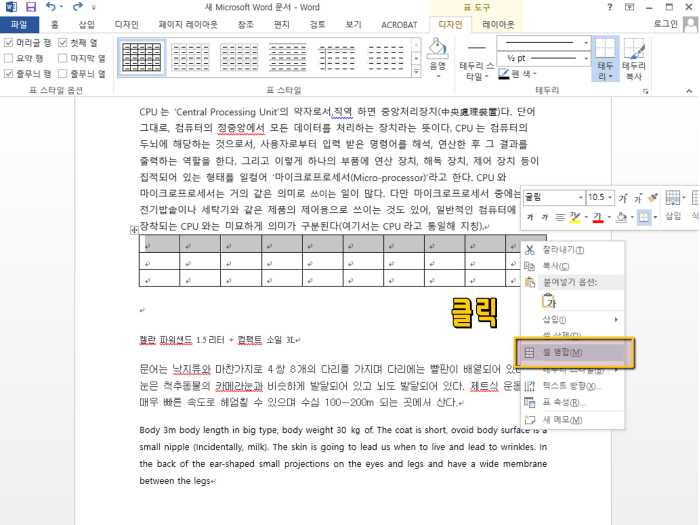Click the Undo arrow icon

click(51, 7)
